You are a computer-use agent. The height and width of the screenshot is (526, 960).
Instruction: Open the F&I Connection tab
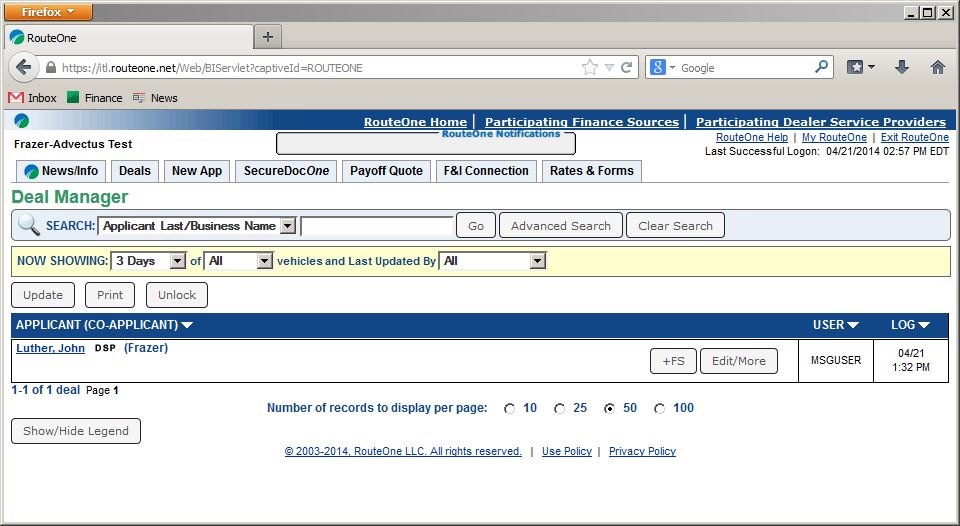(x=486, y=171)
